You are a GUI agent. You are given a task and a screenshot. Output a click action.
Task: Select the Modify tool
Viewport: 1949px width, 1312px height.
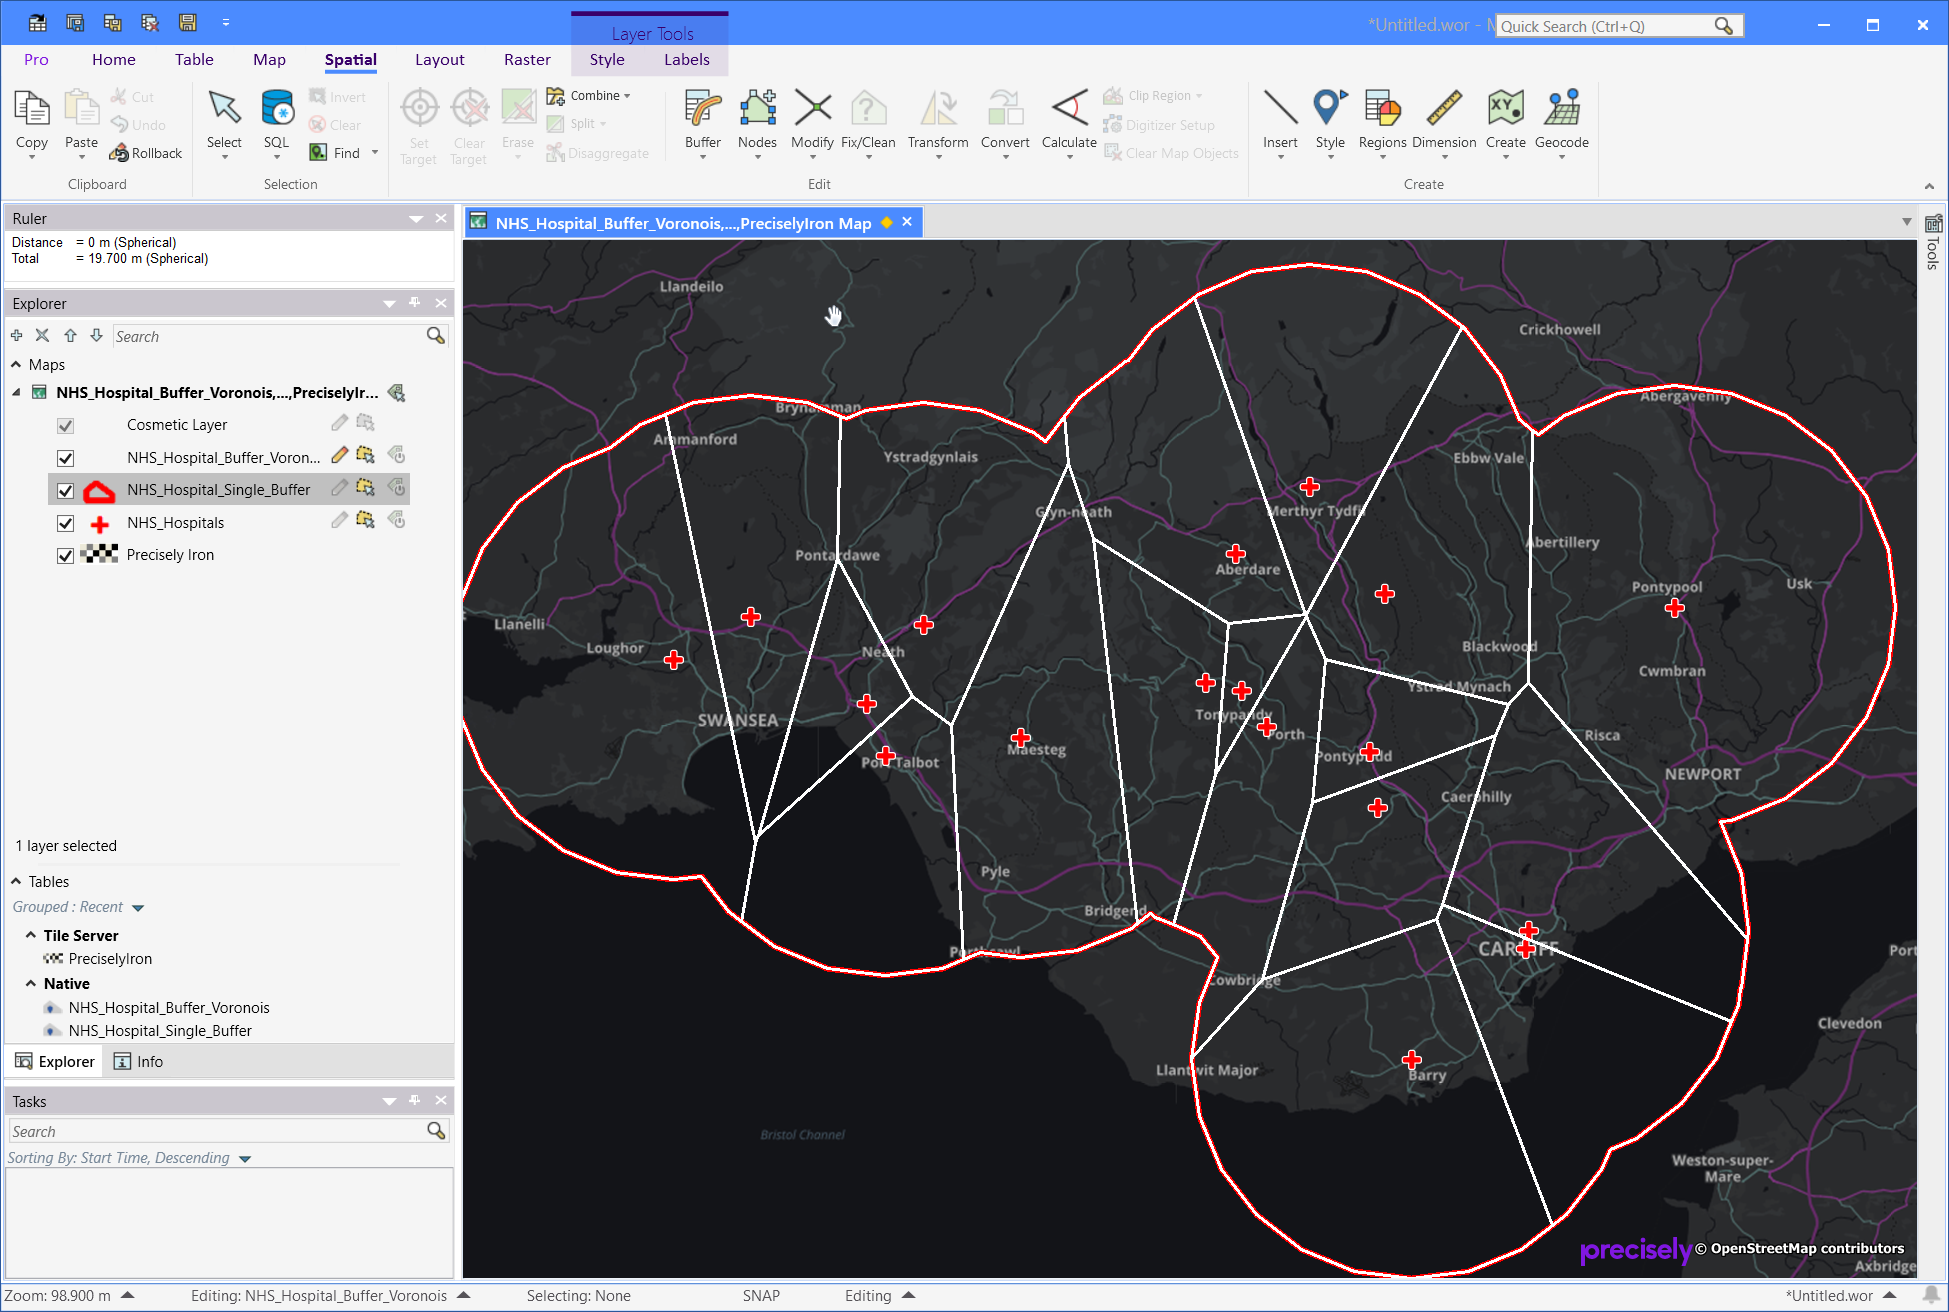point(812,120)
